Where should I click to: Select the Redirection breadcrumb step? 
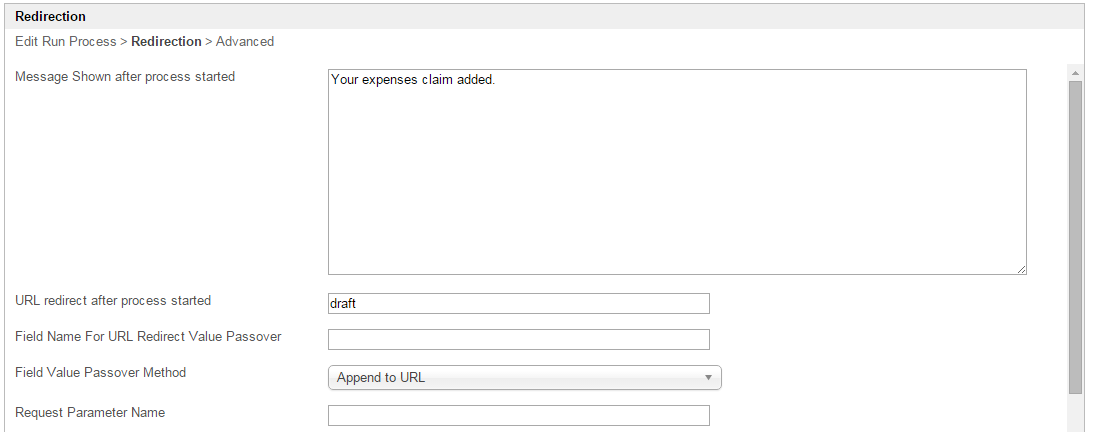click(166, 42)
